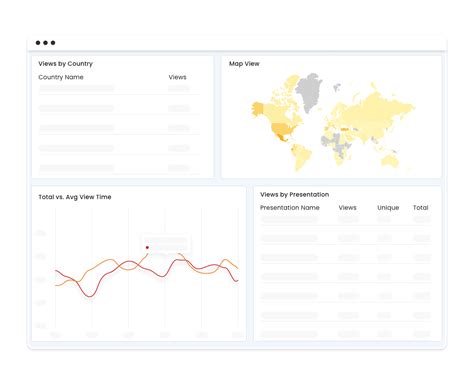Select Greenland on the map
The height and width of the screenshot is (384, 474).
309,92
